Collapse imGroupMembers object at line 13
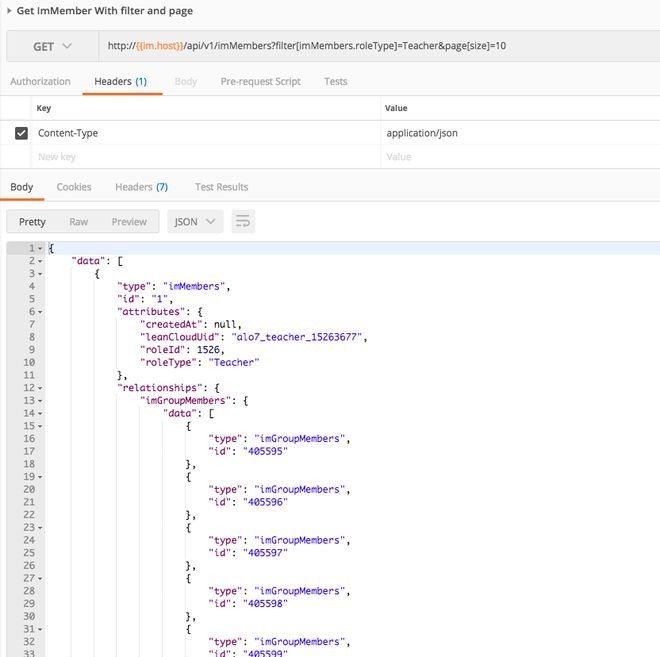Viewport: 660px width, 657px height. pyautogui.click(x=40, y=401)
